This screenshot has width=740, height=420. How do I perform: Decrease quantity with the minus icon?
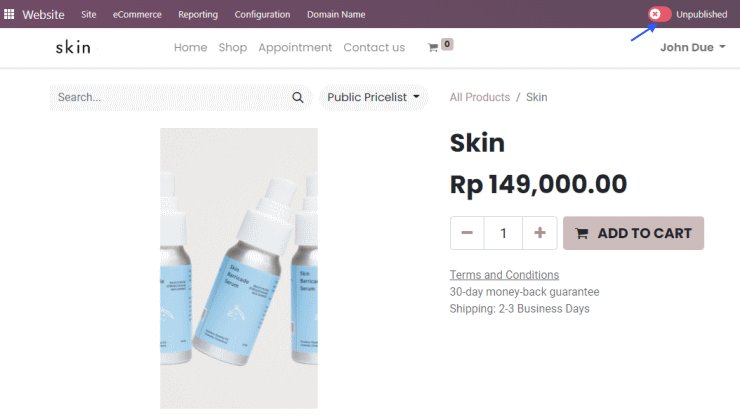467,233
